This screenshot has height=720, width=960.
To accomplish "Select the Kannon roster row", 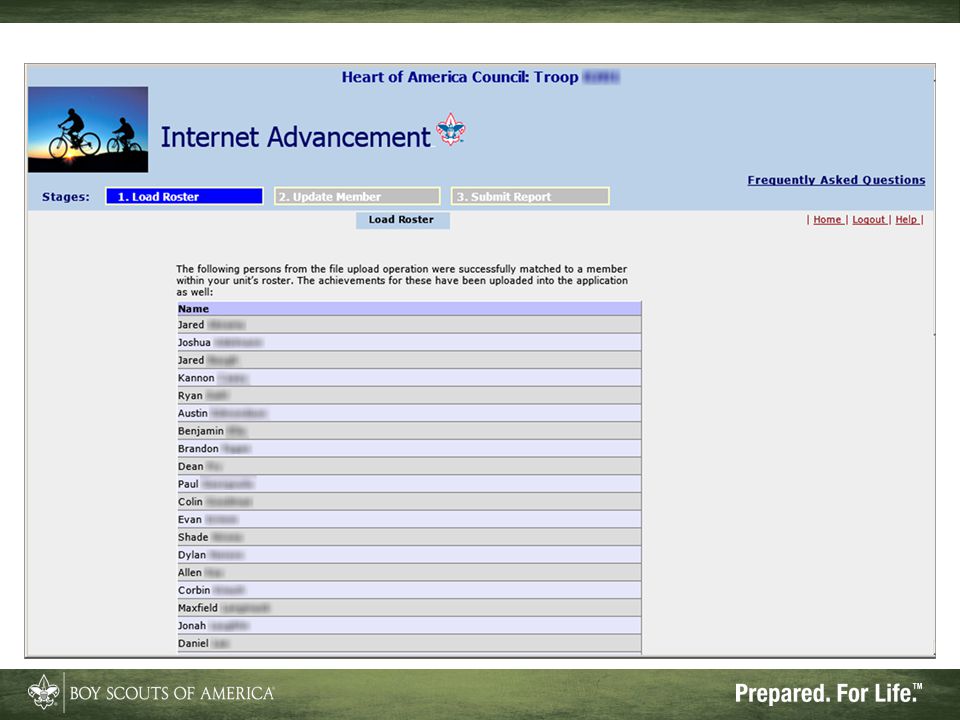I will [409, 378].
